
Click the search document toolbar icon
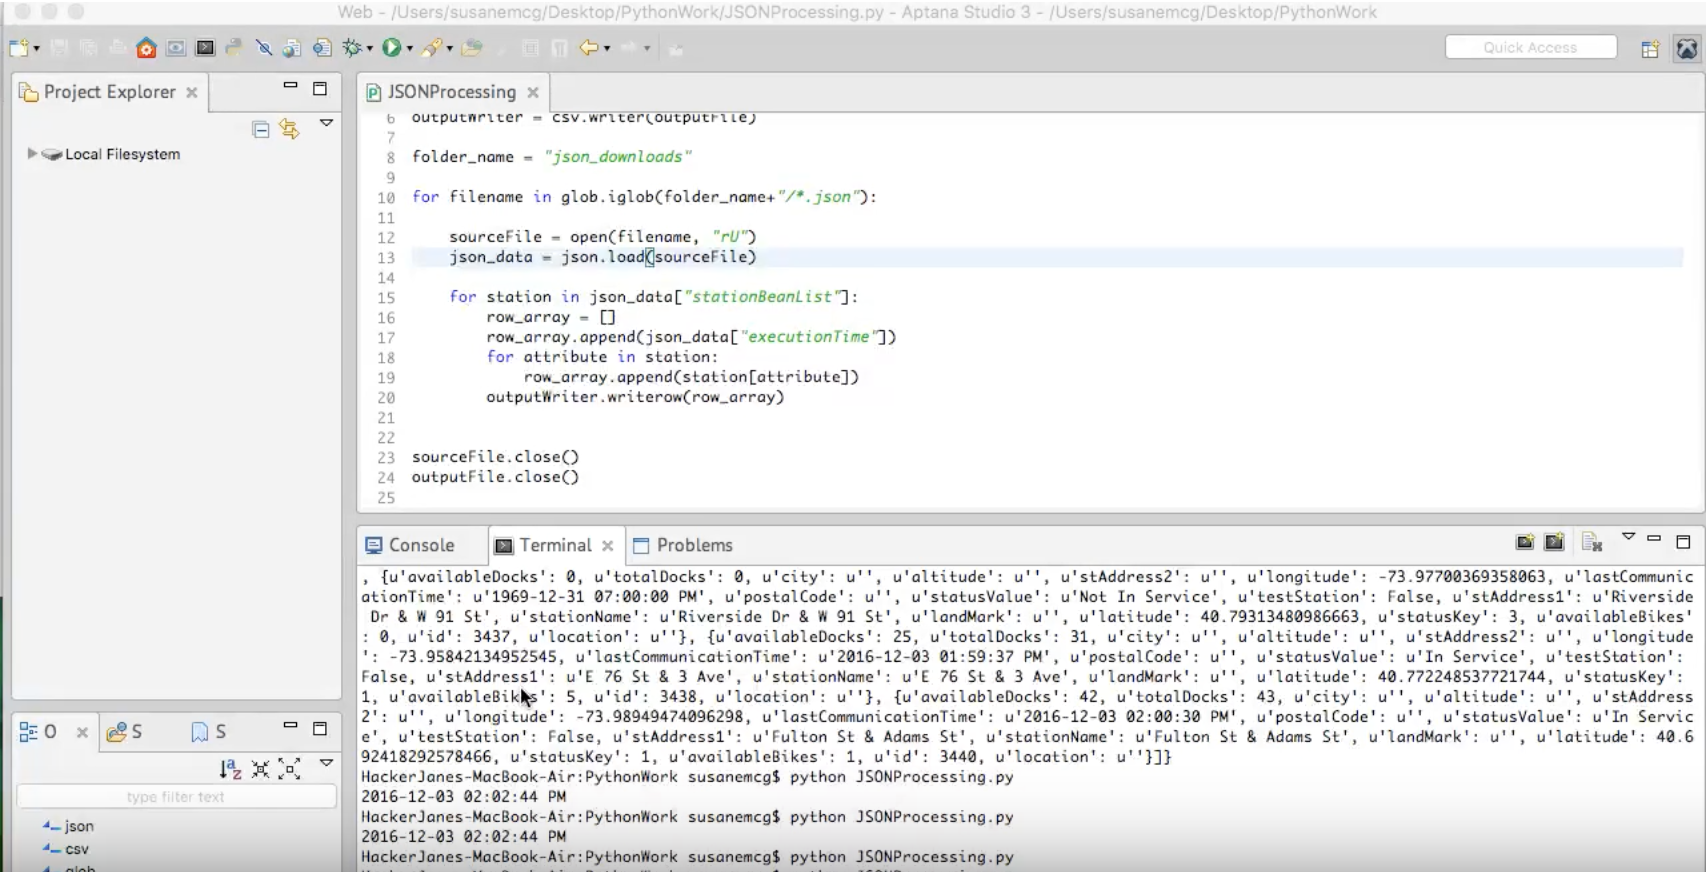[321, 47]
